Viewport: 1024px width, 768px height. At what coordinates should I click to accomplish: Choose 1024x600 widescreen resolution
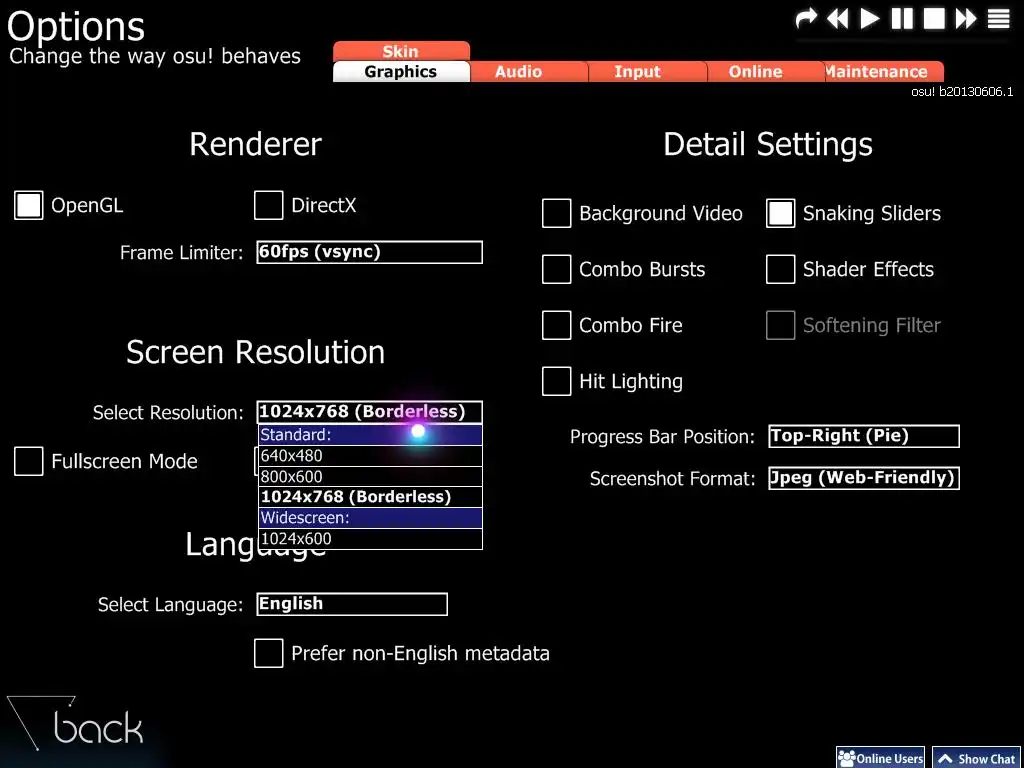click(370, 539)
